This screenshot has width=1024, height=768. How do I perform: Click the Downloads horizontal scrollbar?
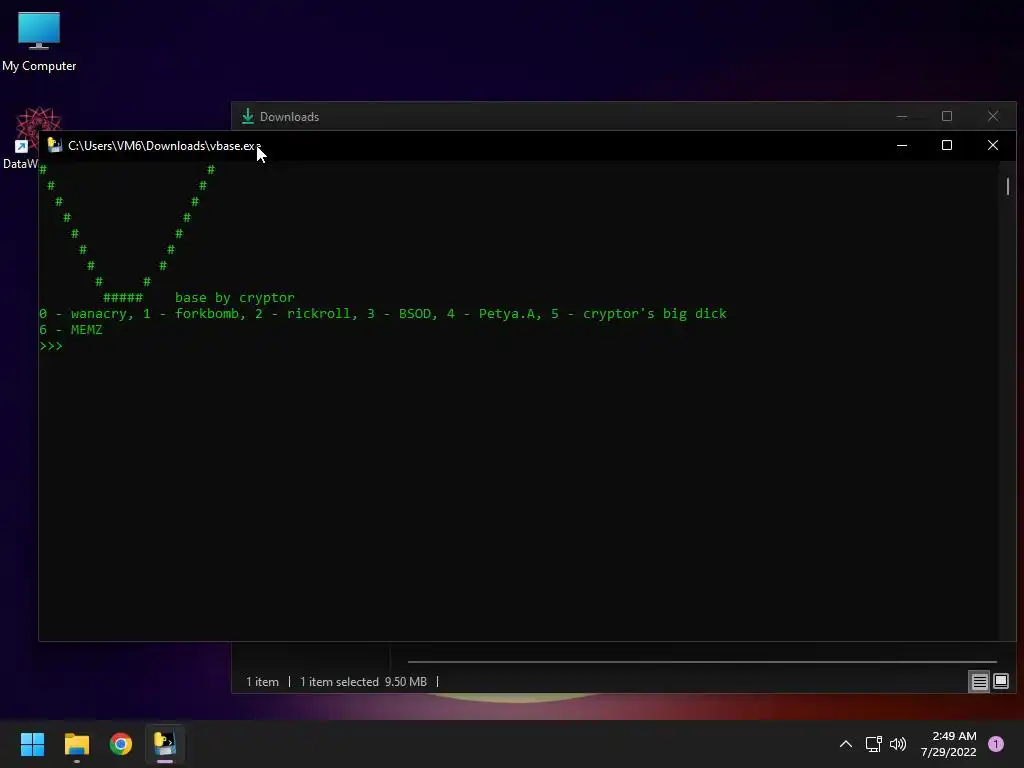[702, 662]
